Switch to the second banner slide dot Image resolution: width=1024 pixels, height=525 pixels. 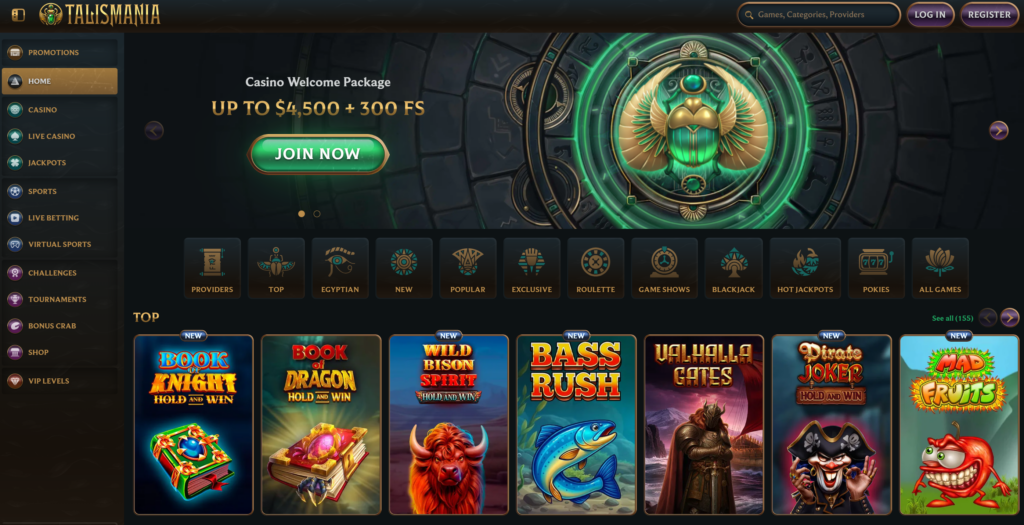tap(317, 214)
